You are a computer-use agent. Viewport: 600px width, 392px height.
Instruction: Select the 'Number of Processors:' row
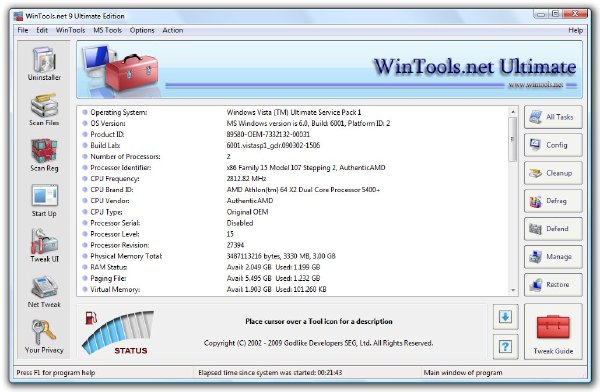294,157
